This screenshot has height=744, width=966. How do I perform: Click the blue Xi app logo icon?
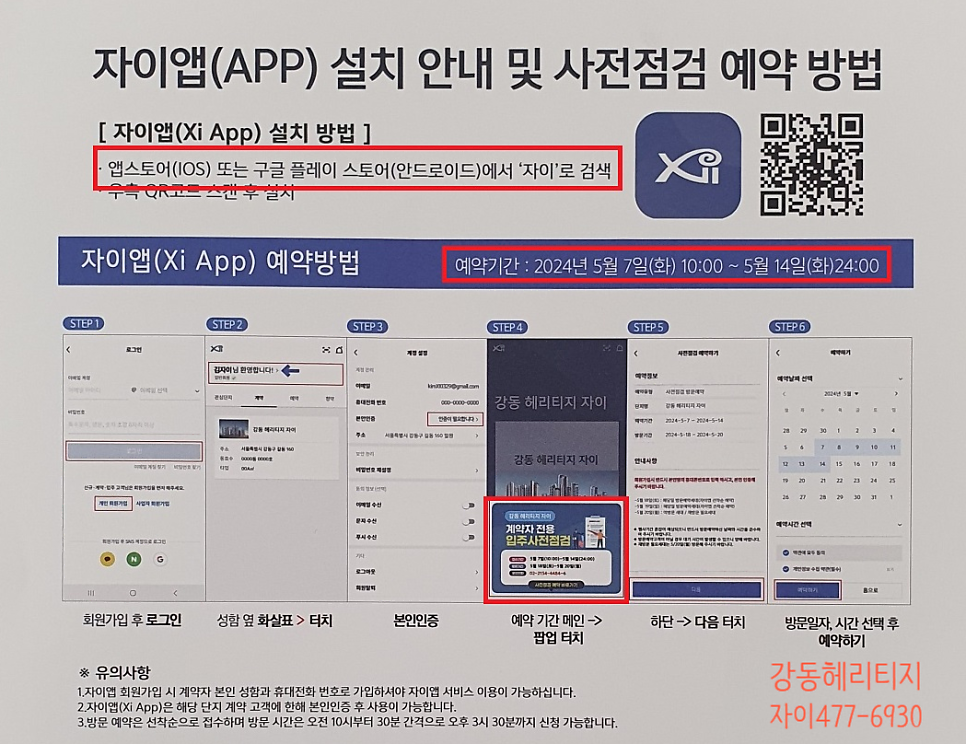[688, 165]
